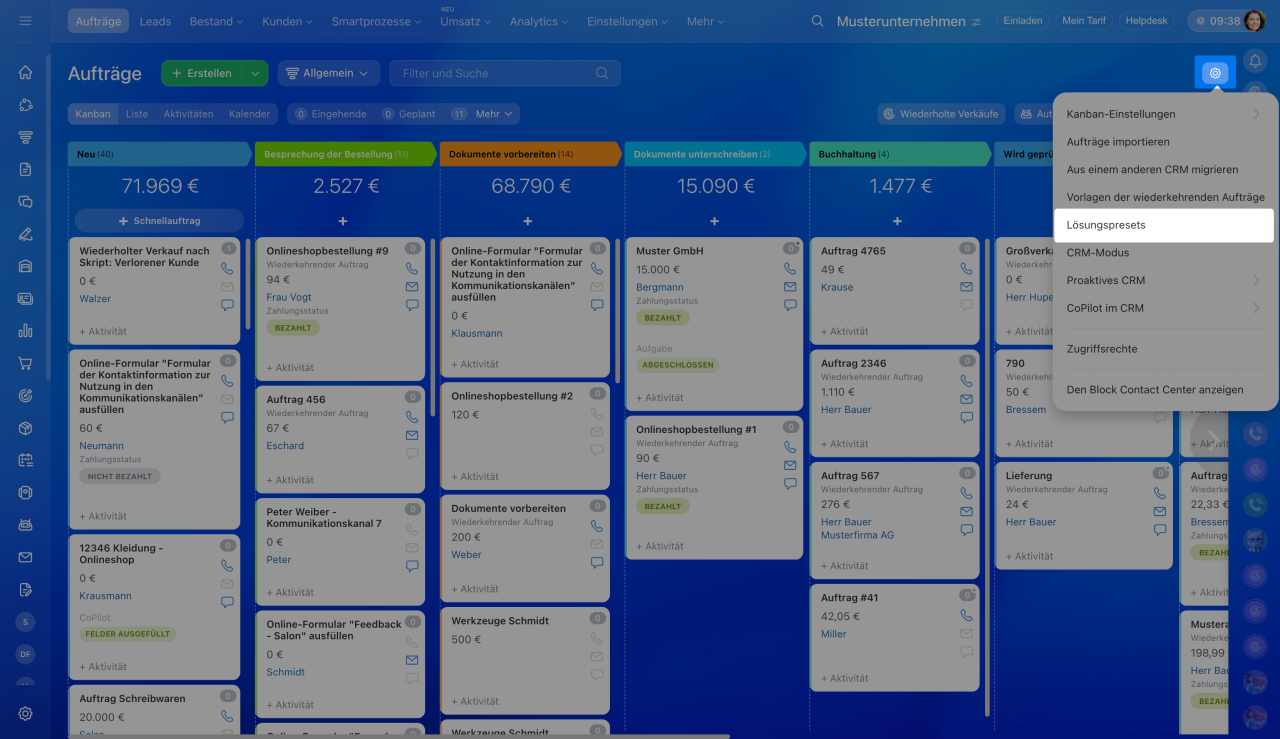Screen dimensions: 1280x739
Task: Go to the home icon in left sidebar
Action: point(25,72)
